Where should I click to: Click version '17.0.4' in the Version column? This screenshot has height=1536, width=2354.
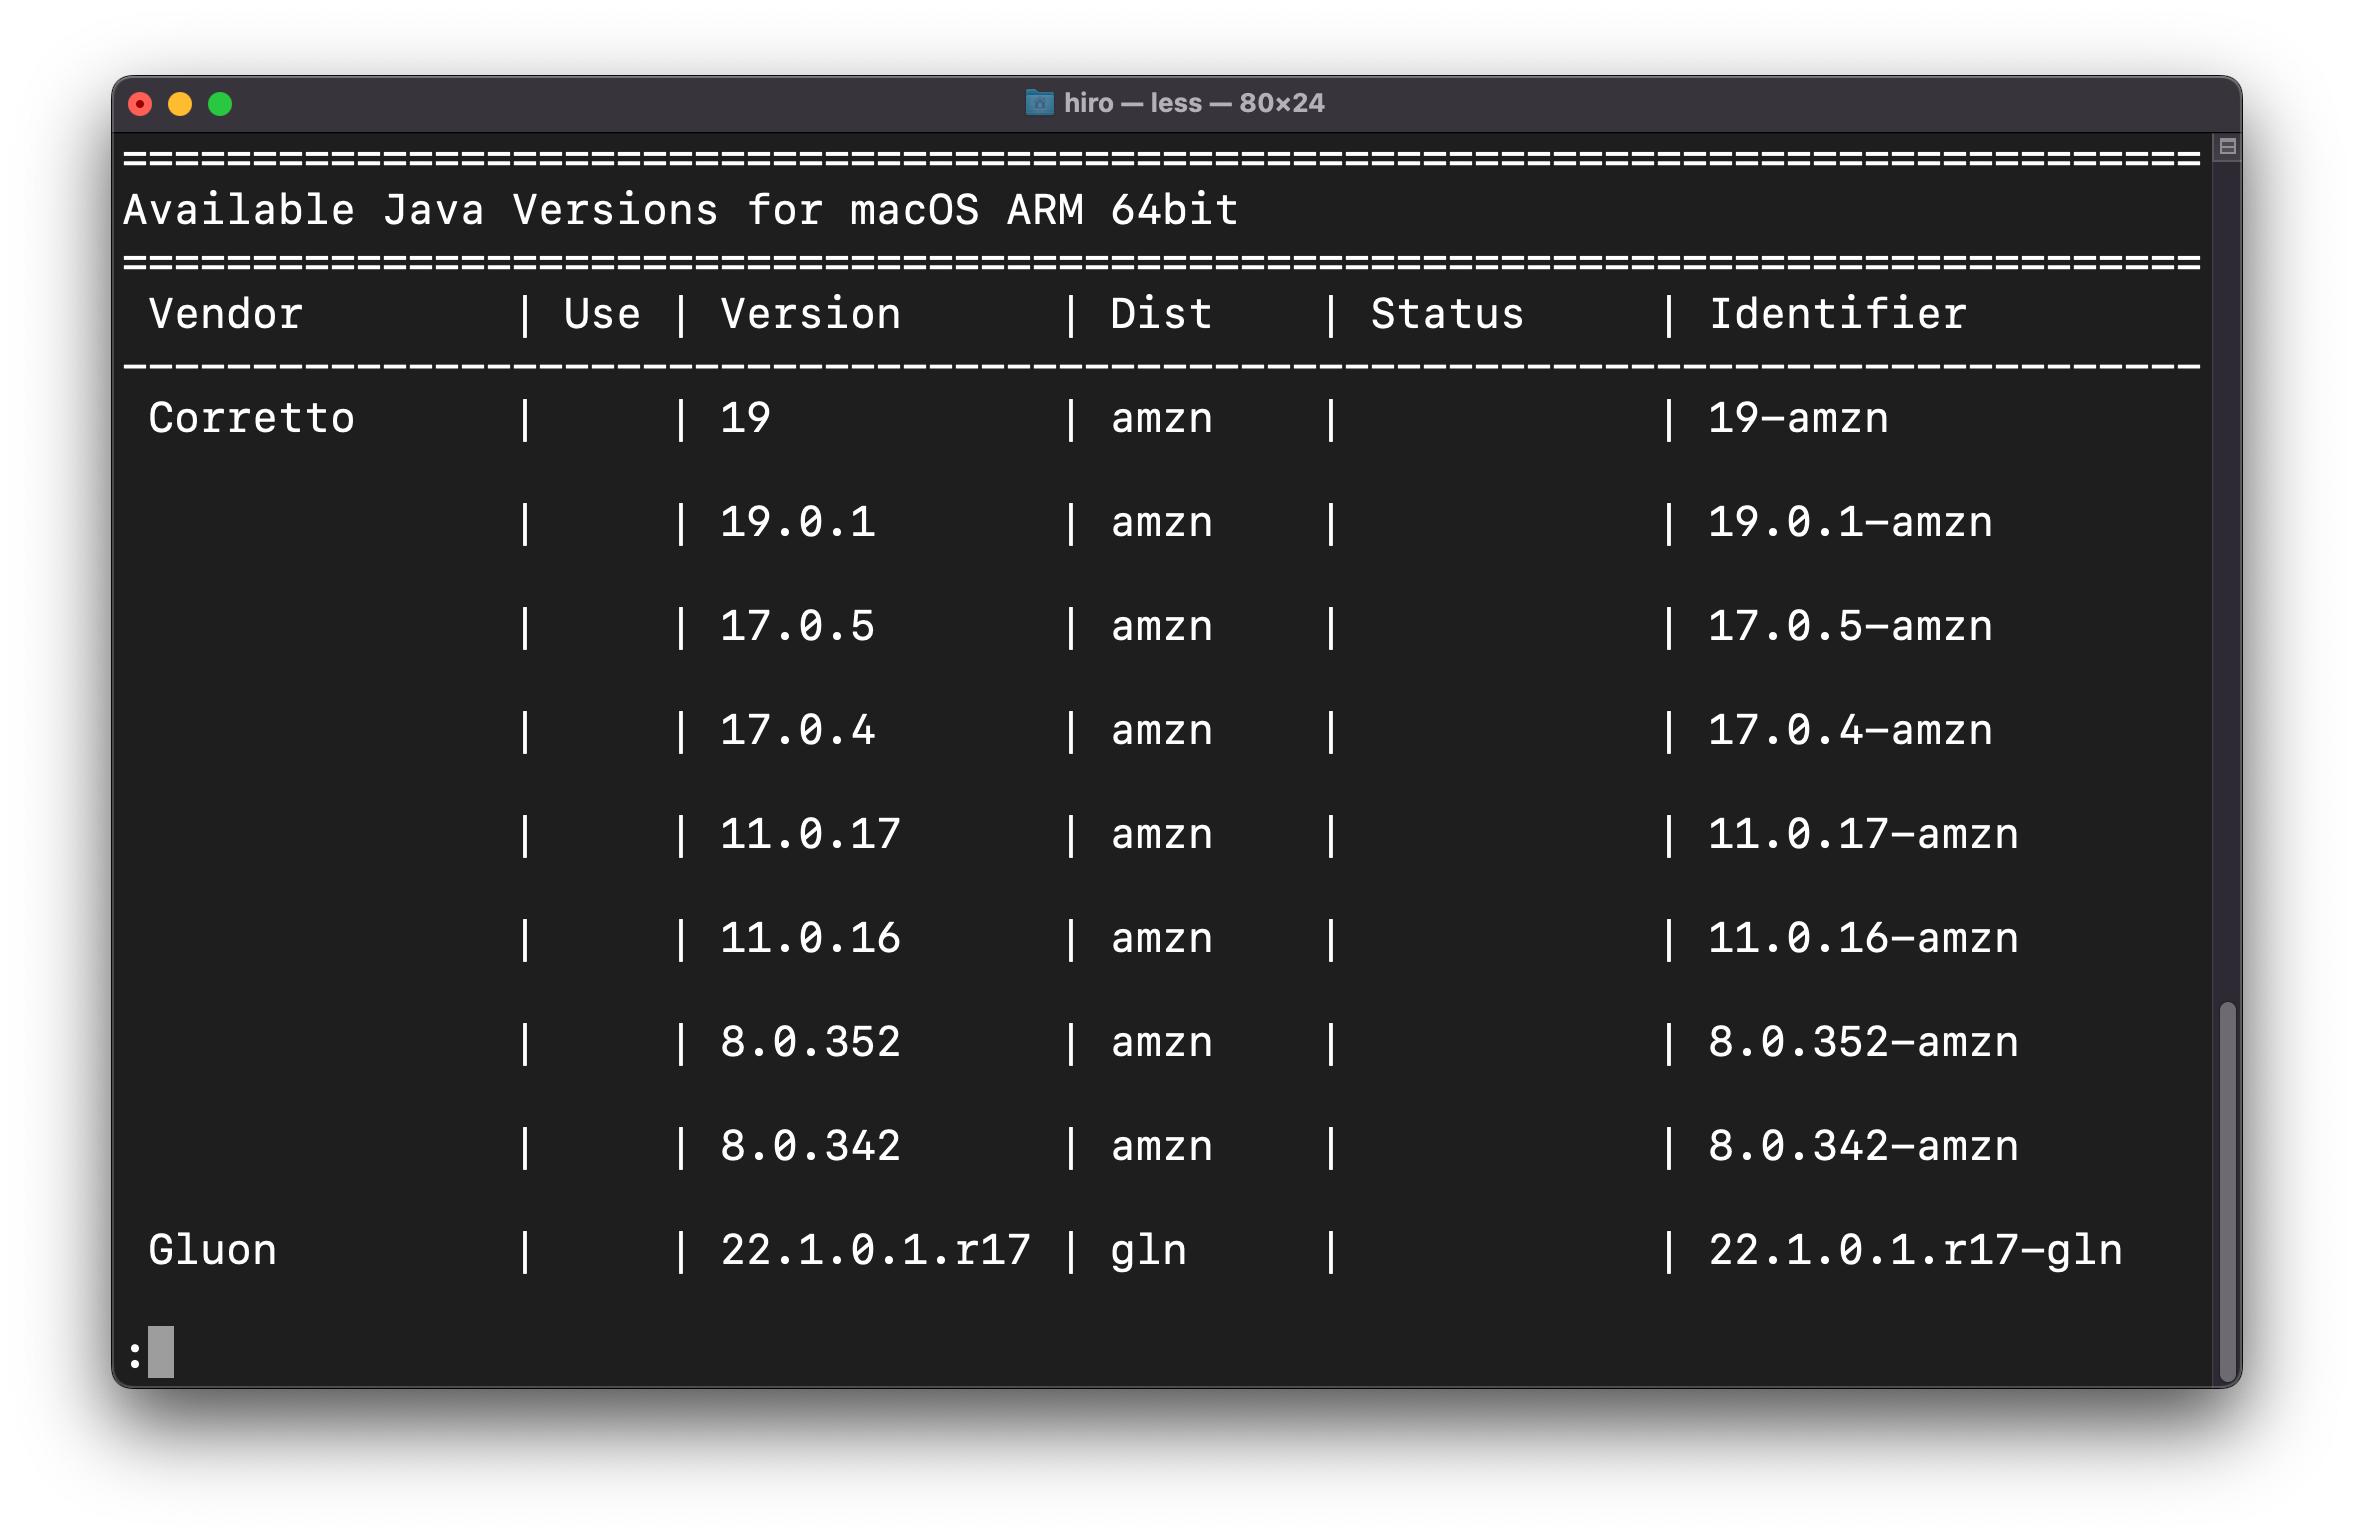click(x=798, y=730)
